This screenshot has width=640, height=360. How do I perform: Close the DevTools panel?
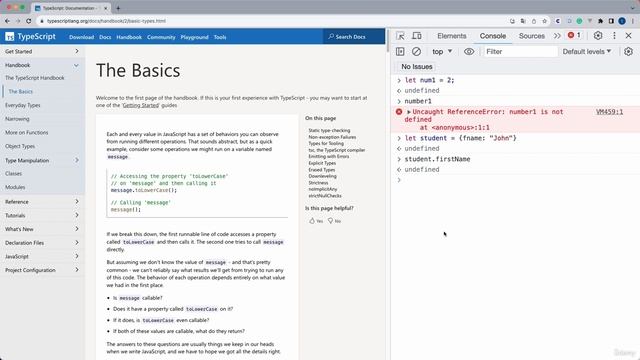pos(629,36)
